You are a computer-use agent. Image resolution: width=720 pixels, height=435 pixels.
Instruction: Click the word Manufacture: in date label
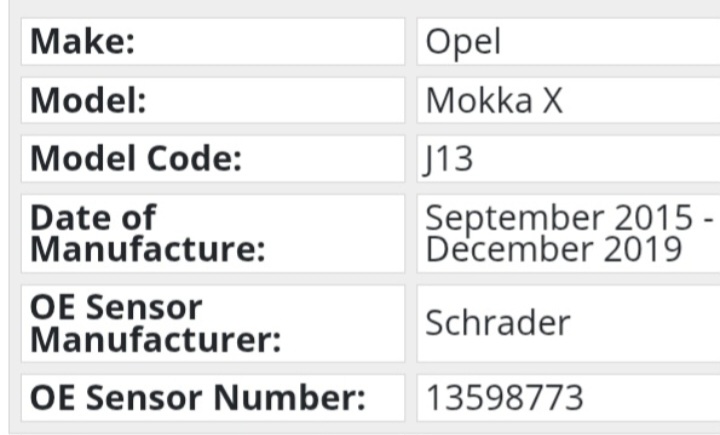click(147, 249)
